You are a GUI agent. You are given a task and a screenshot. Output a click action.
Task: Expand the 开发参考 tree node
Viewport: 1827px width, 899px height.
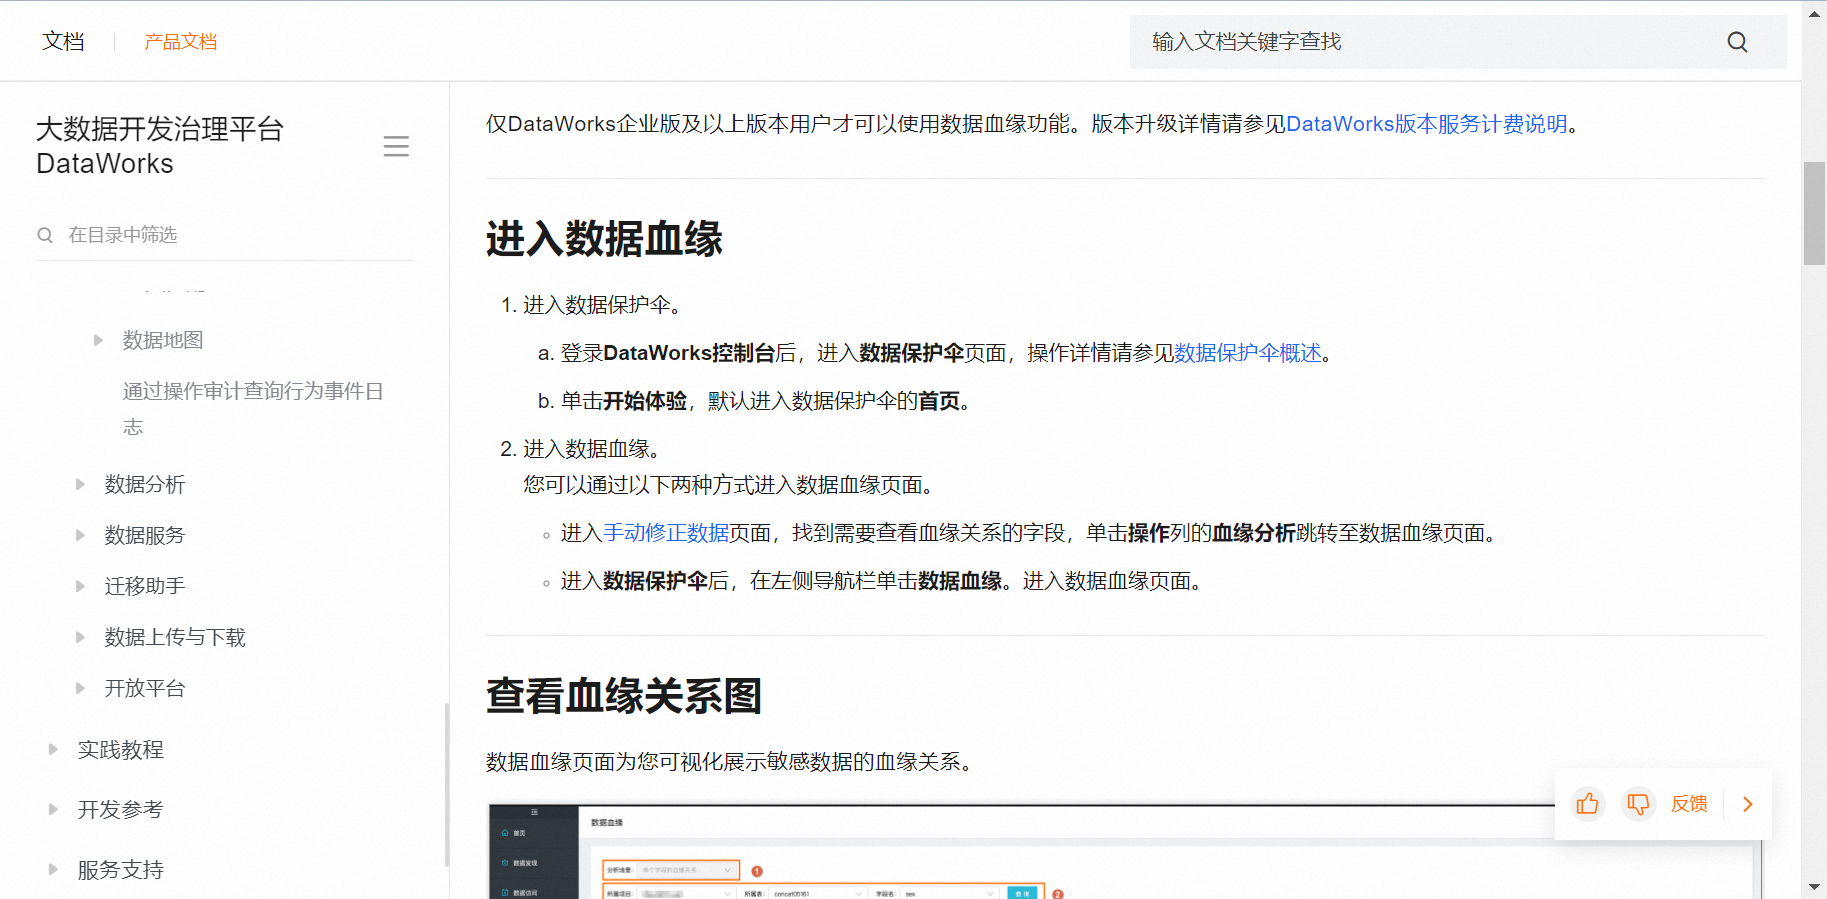(x=53, y=809)
